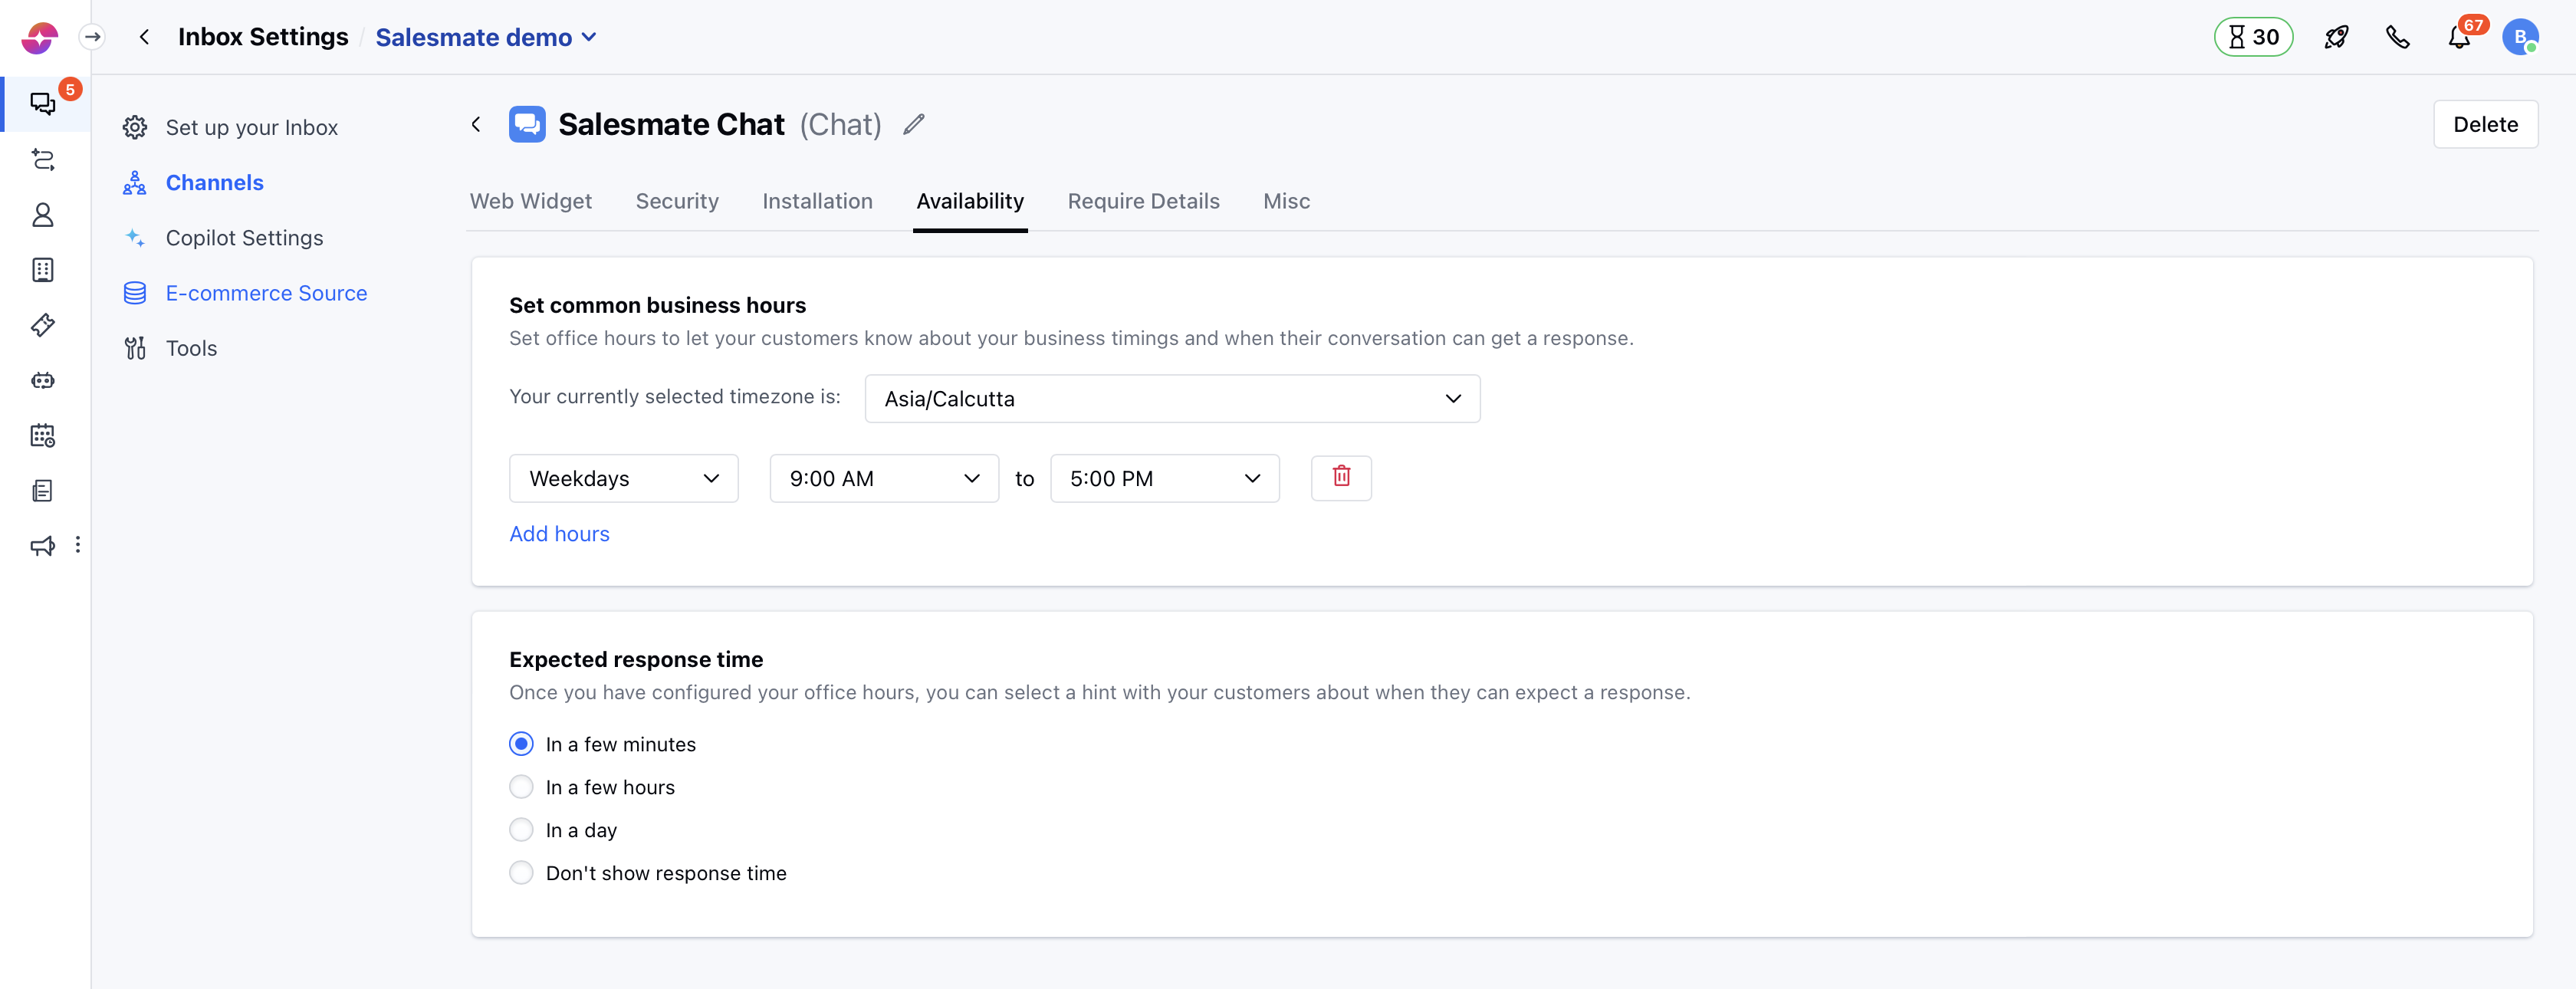This screenshot has width=2576, height=989.
Task: Click the red trash icon for business hours
Action: [x=1340, y=477]
